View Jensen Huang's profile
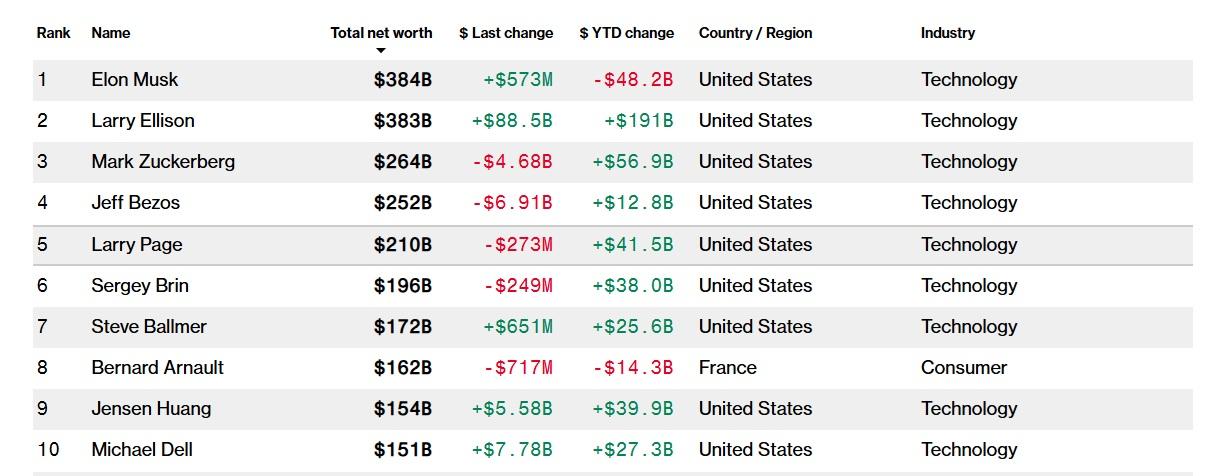1220x476 pixels. pos(151,409)
